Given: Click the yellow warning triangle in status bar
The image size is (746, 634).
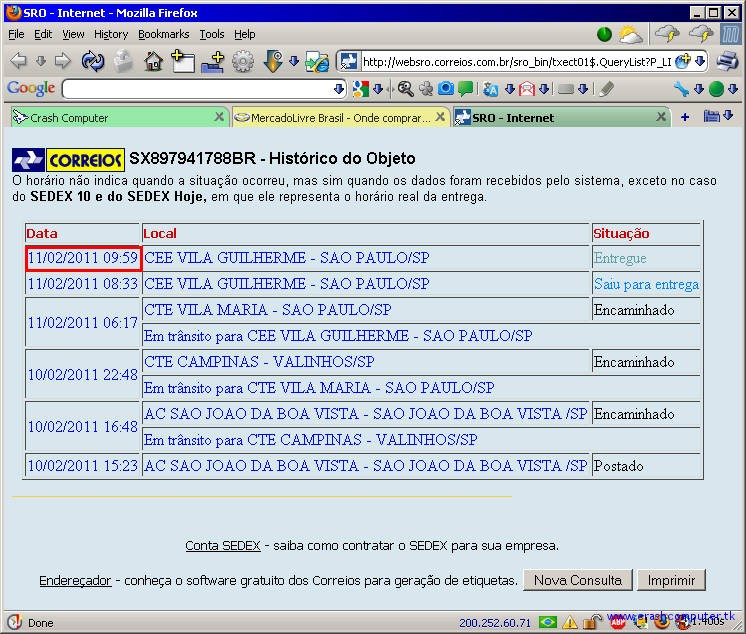Looking at the screenshot, I should point(569,622).
